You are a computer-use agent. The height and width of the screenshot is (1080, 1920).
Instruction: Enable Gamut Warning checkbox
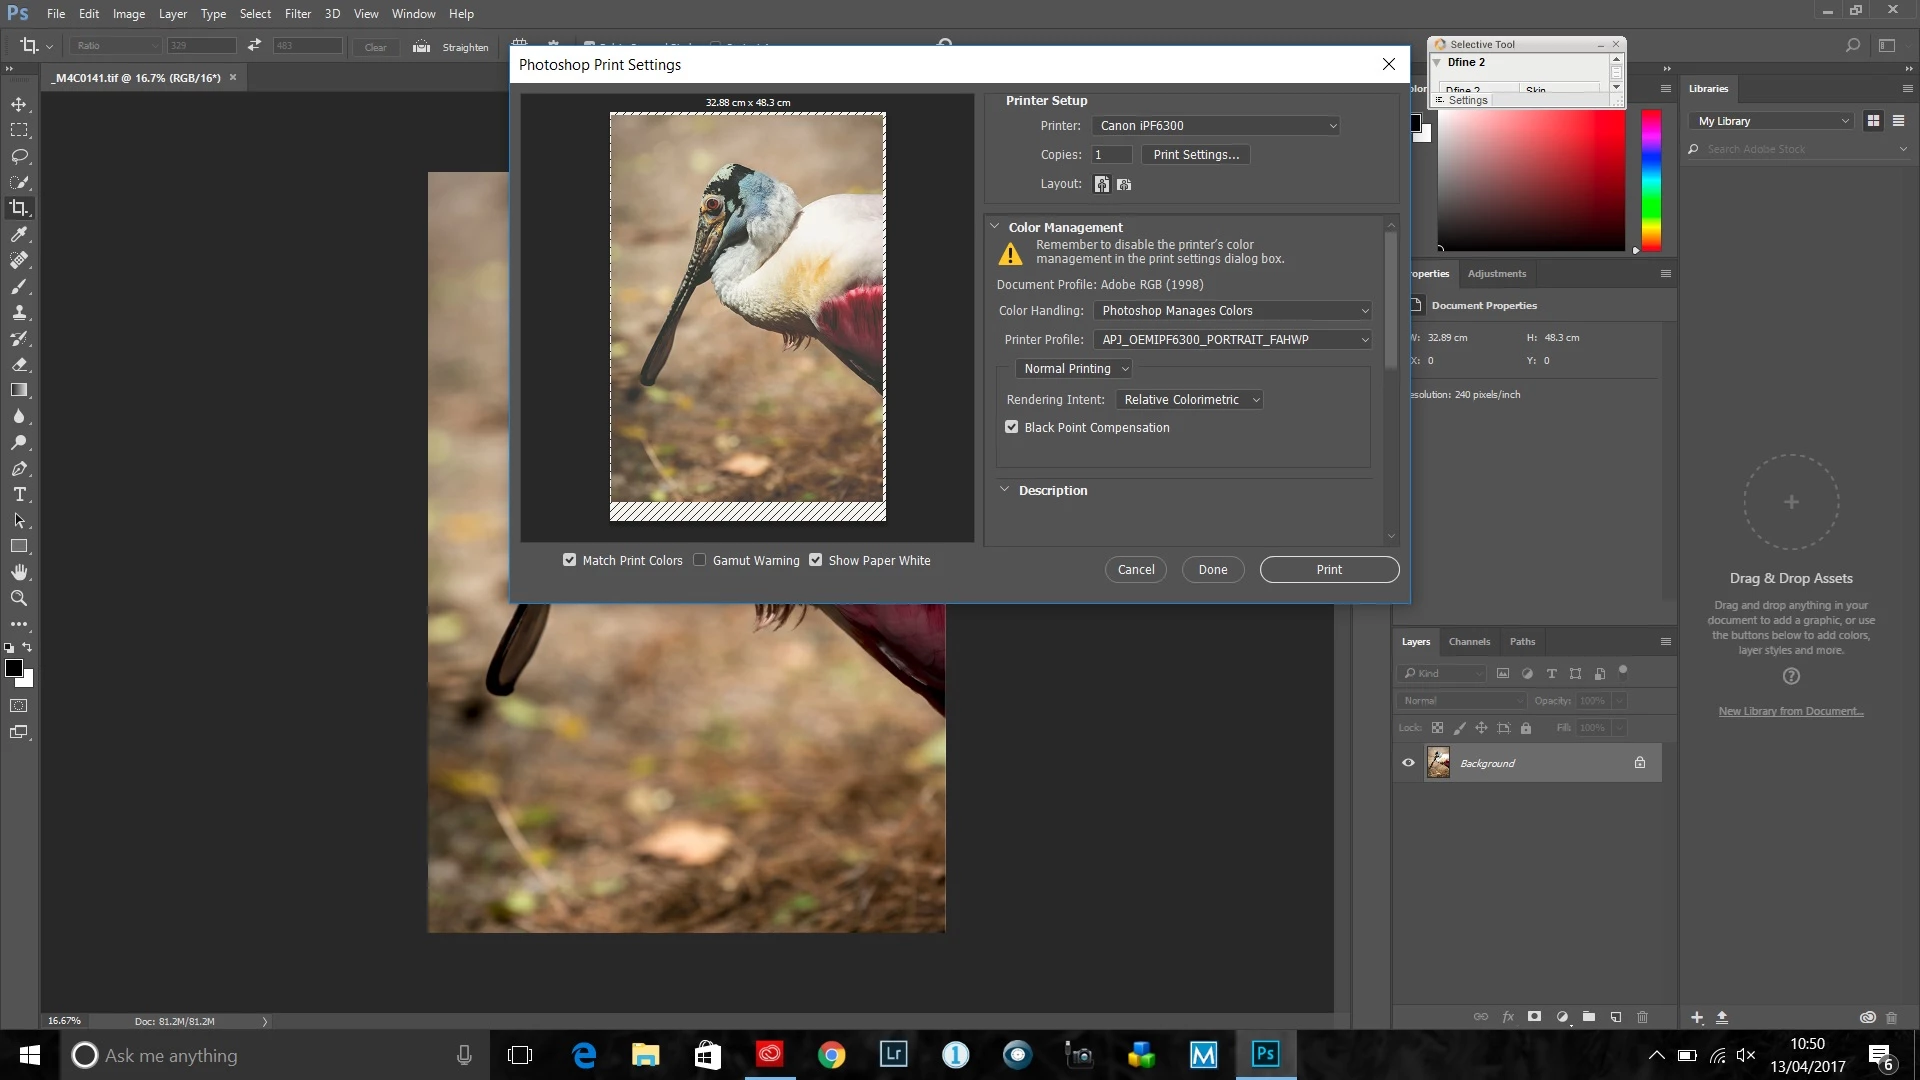[700, 560]
